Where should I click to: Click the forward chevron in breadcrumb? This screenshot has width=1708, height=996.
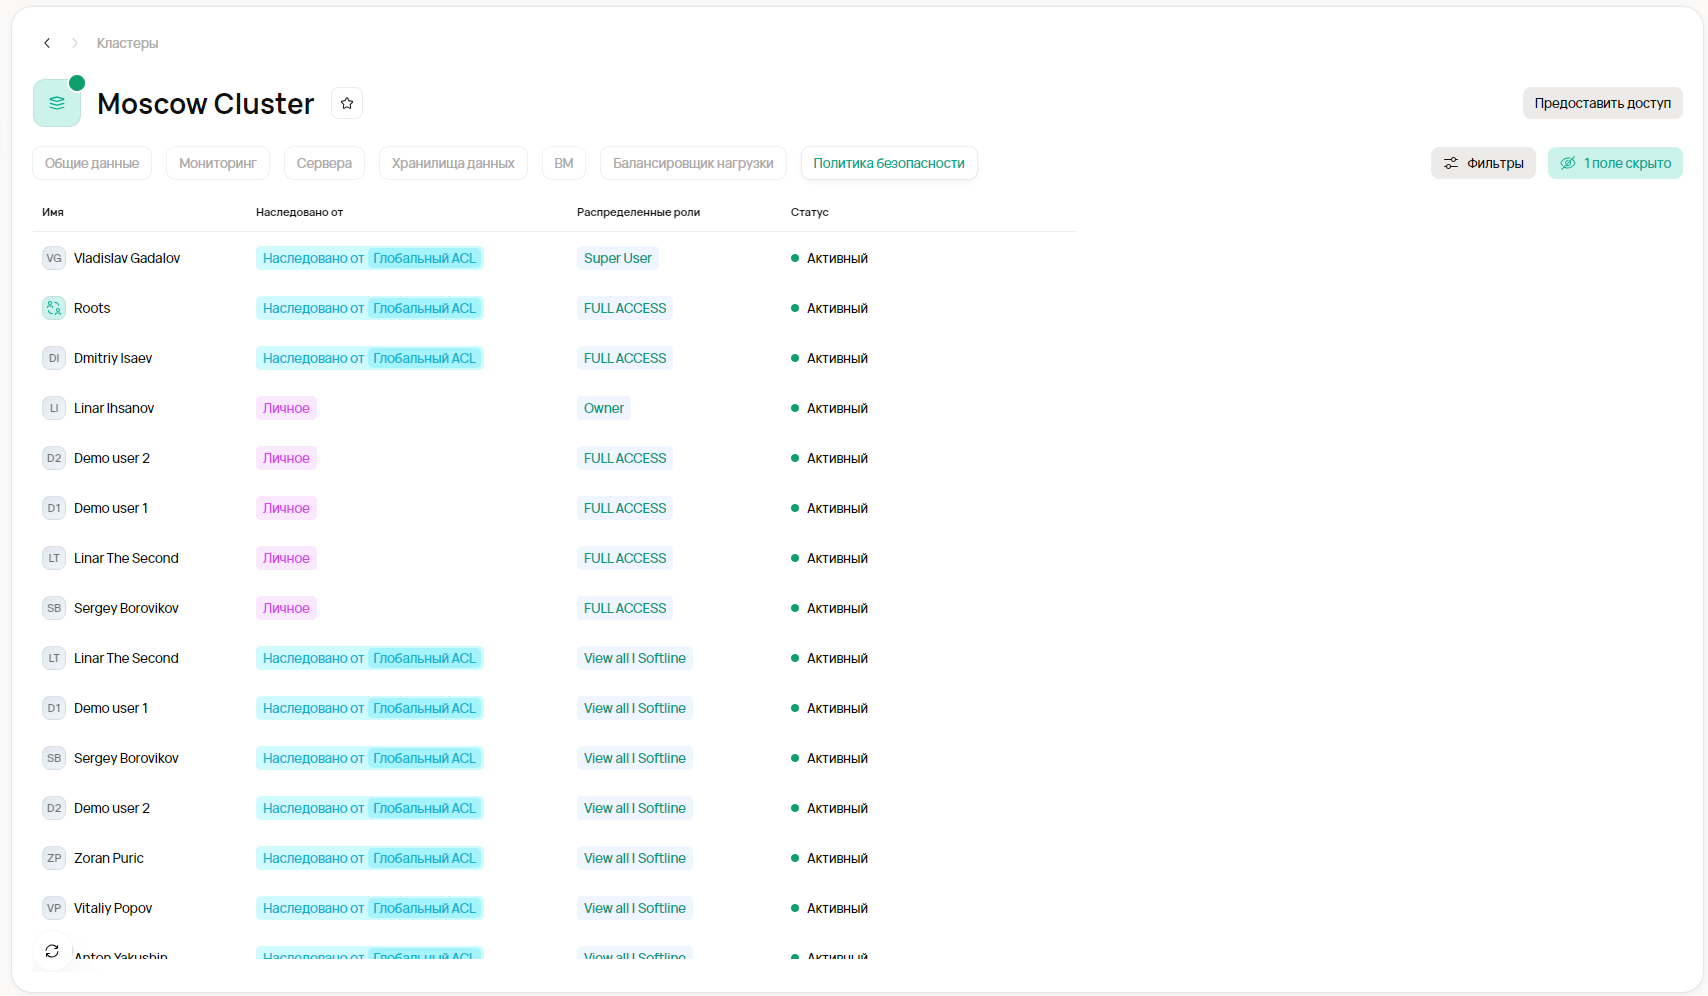tap(75, 43)
